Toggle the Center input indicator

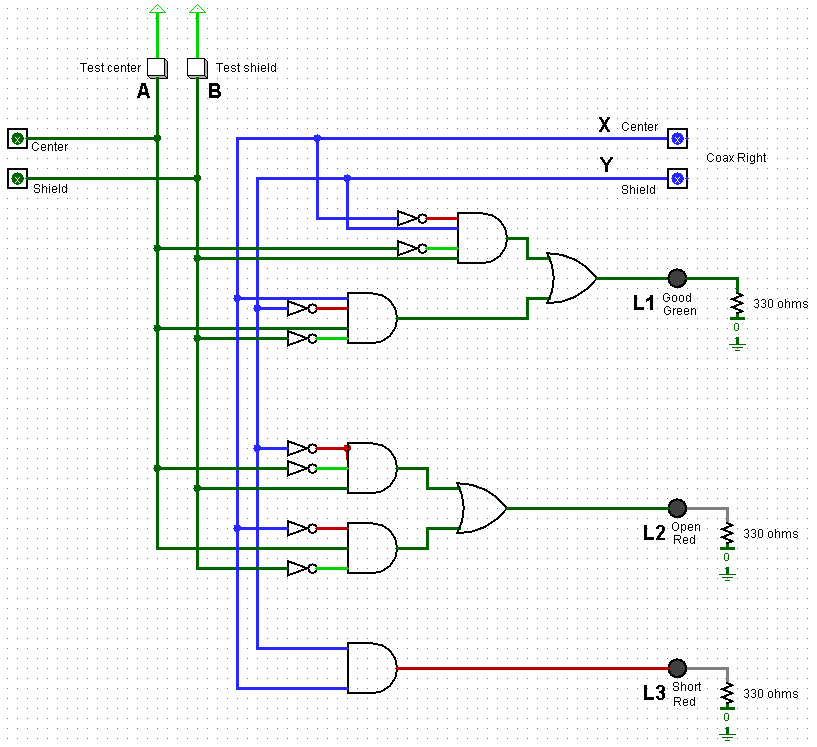pyautogui.click(x=17, y=138)
